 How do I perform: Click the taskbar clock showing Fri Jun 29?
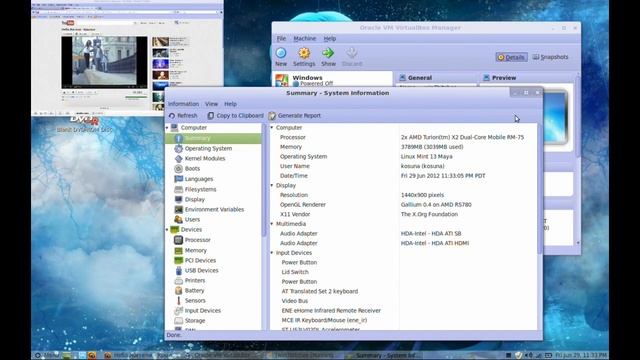pyautogui.click(x=581, y=356)
